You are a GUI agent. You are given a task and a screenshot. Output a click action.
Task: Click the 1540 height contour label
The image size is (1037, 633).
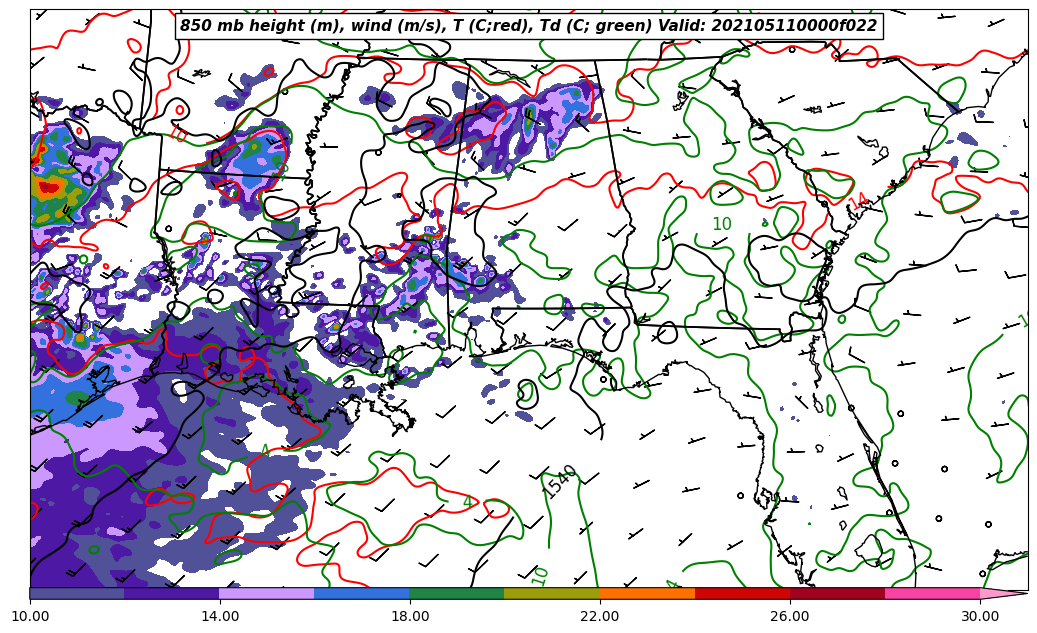pyautogui.click(x=560, y=481)
